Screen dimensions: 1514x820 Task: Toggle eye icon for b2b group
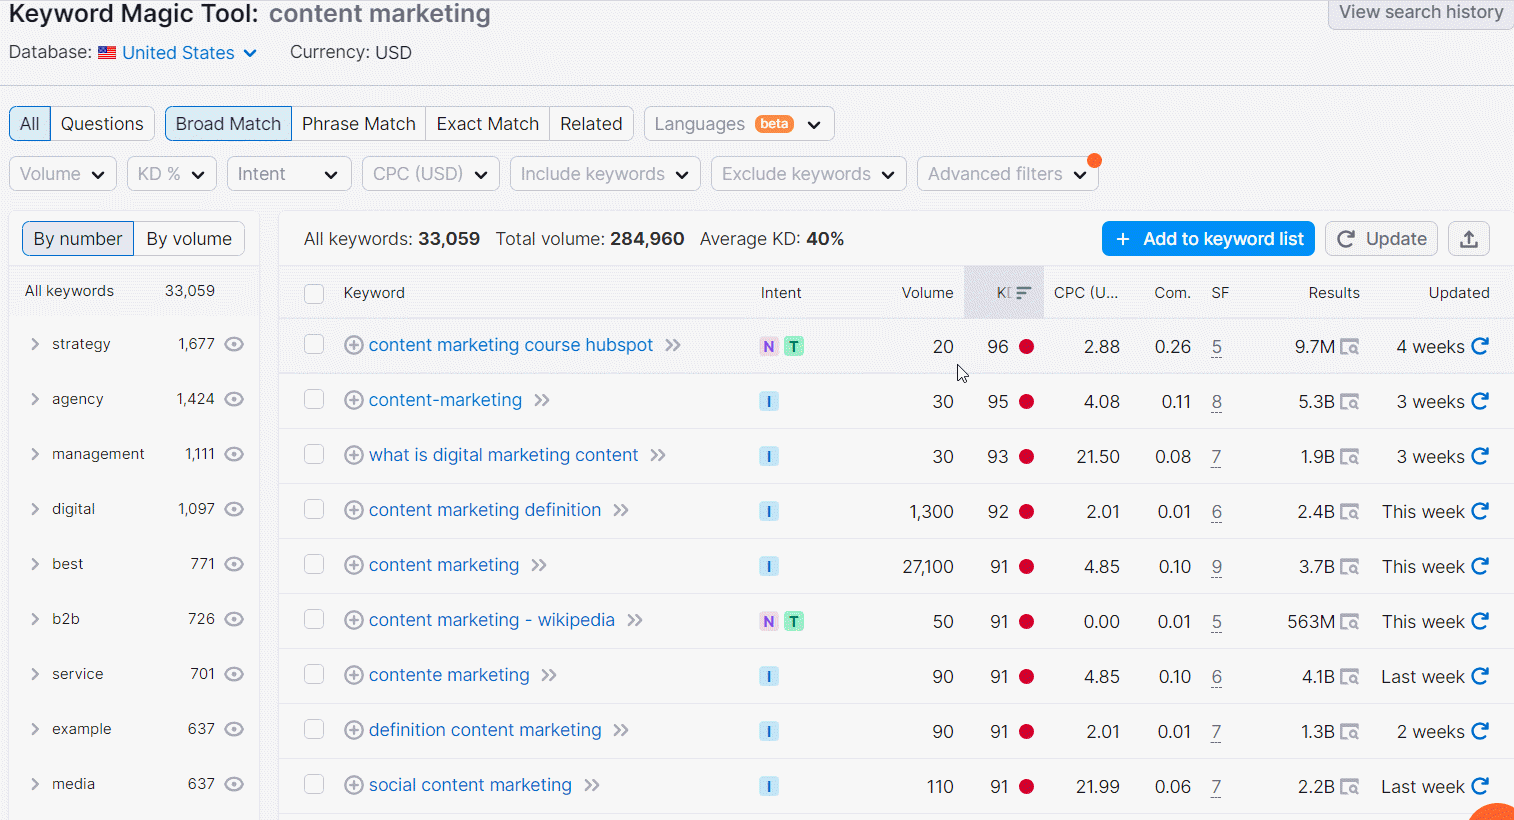click(x=234, y=619)
